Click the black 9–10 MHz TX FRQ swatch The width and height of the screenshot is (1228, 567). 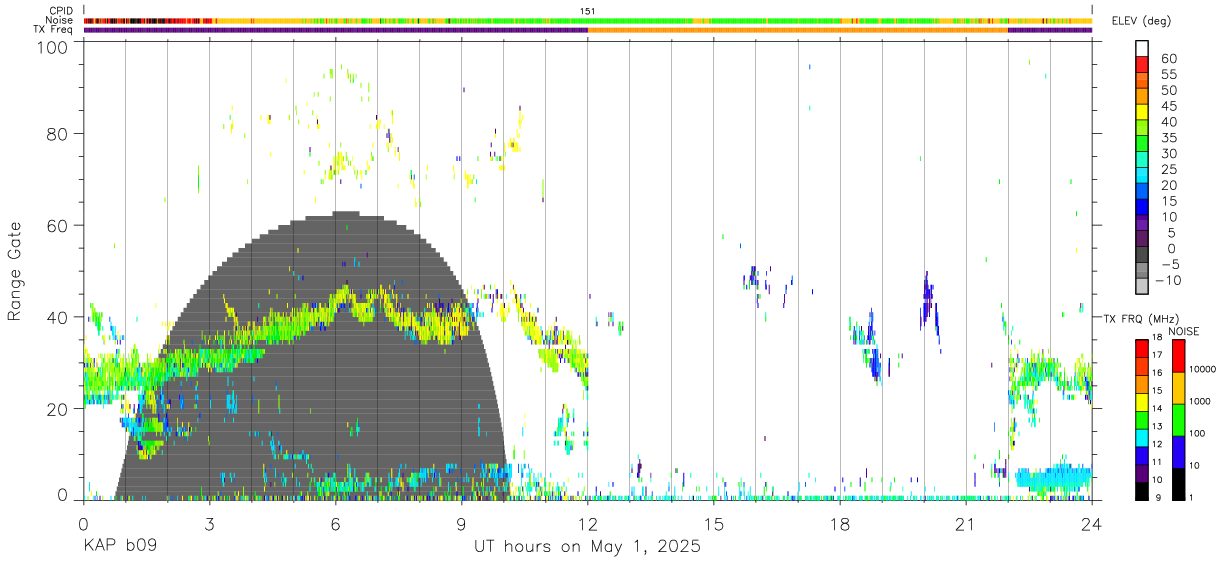(1142, 489)
